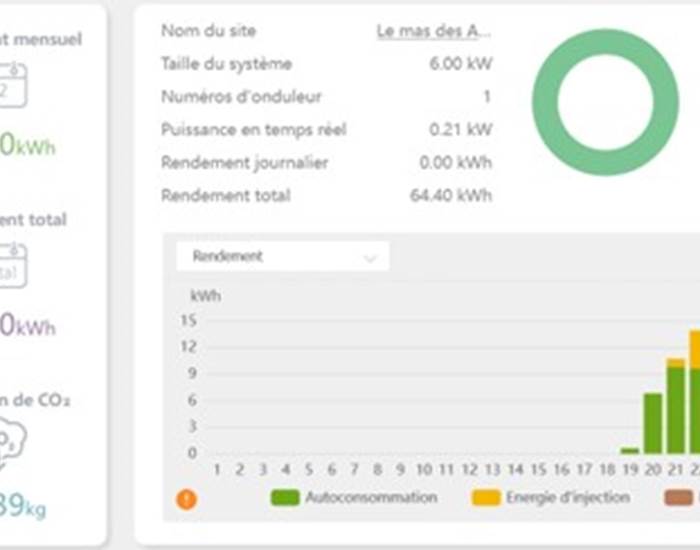Open the "Le mas des A..." site link
The image size is (700, 550).
point(433,31)
